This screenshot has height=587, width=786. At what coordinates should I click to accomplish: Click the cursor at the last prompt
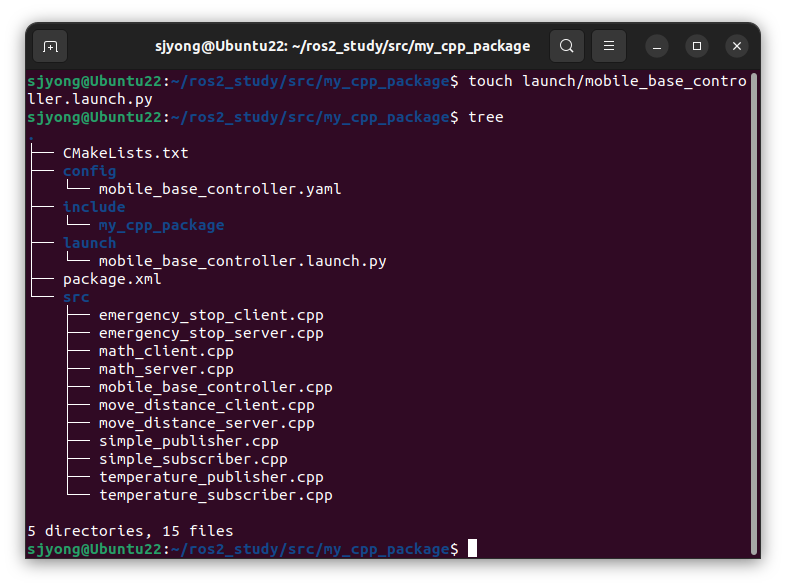(472, 548)
